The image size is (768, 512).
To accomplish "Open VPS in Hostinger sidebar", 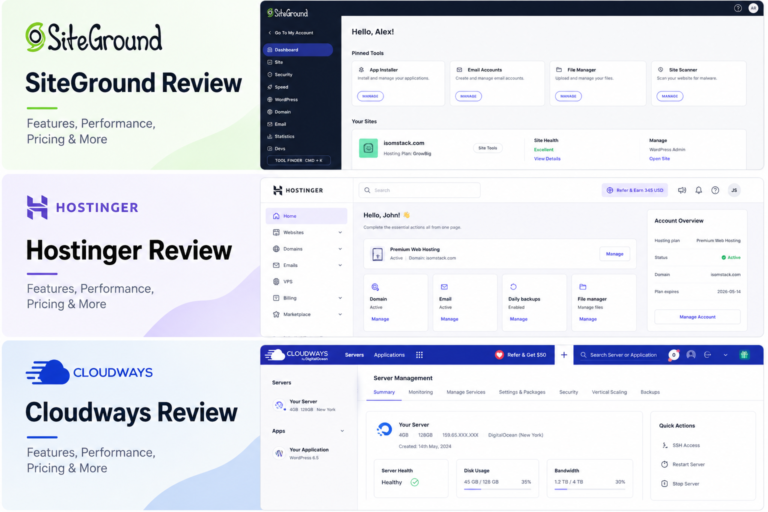I will (x=283, y=282).
